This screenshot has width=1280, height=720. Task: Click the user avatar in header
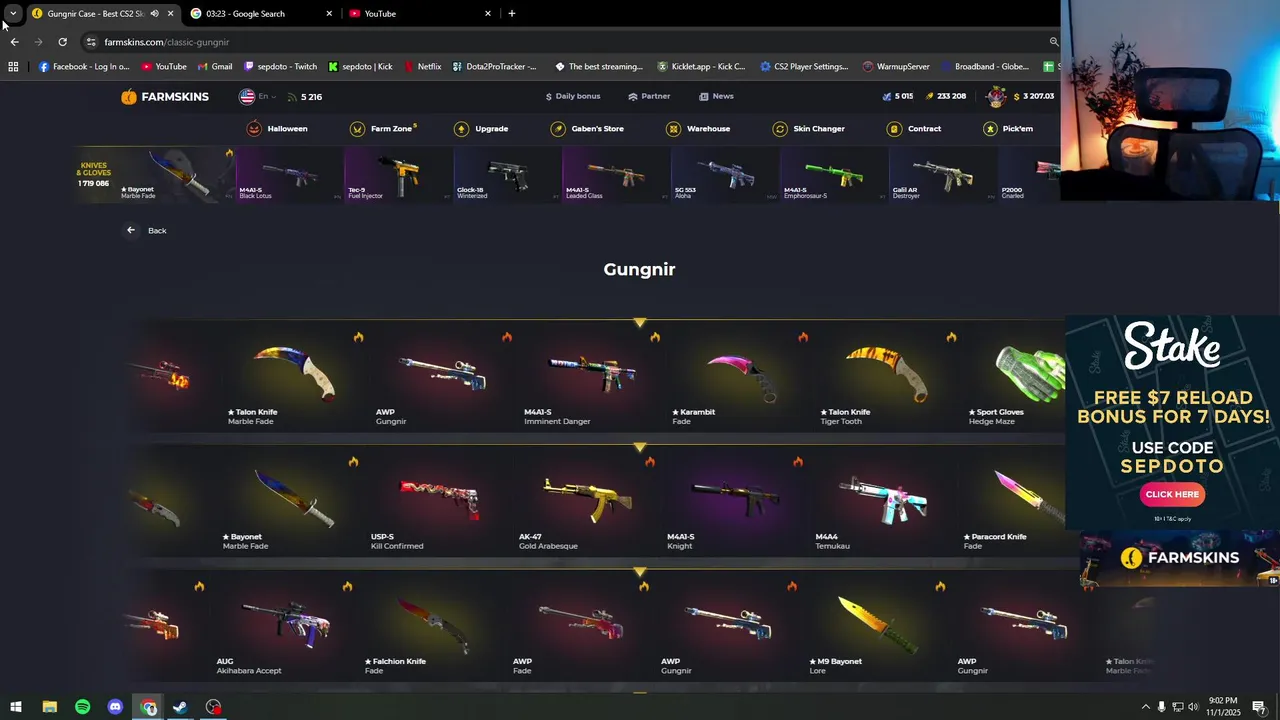tap(996, 97)
